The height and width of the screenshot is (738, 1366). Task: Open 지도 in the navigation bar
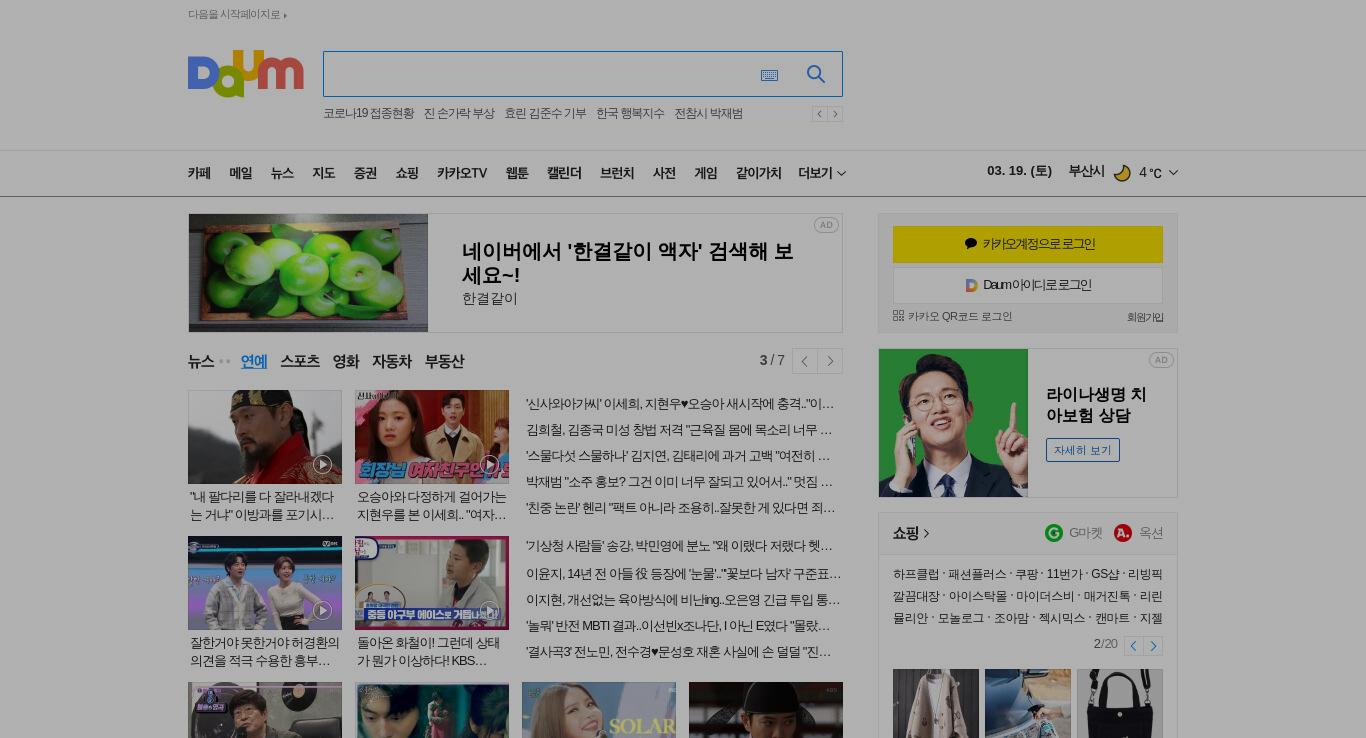point(324,173)
